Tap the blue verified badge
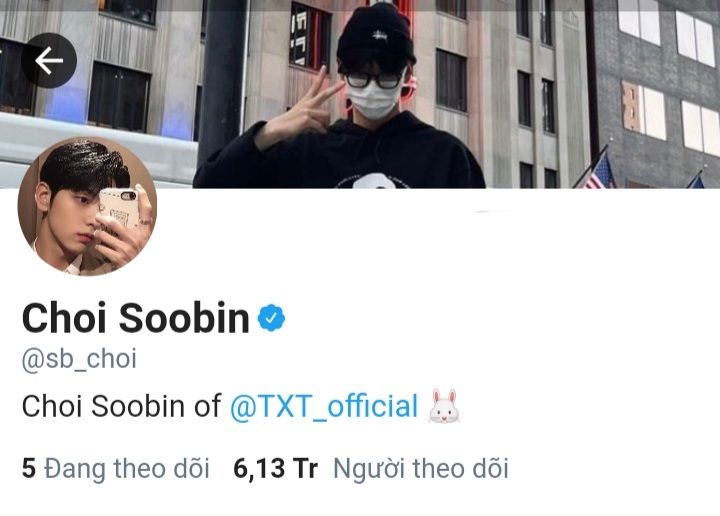 [x=271, y=318]
